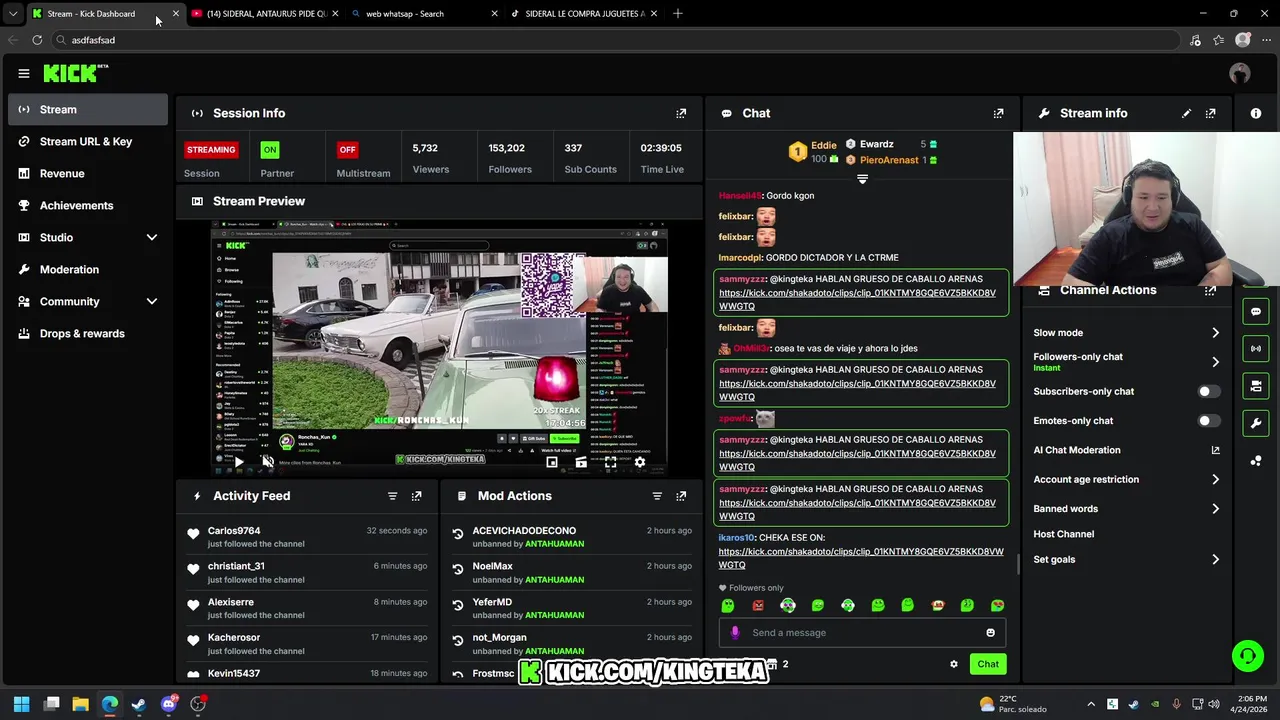Click NoelMax in Mod Actions
Image resolution: width=1280 pixels, height=720 pixels.
click(492, 566)
